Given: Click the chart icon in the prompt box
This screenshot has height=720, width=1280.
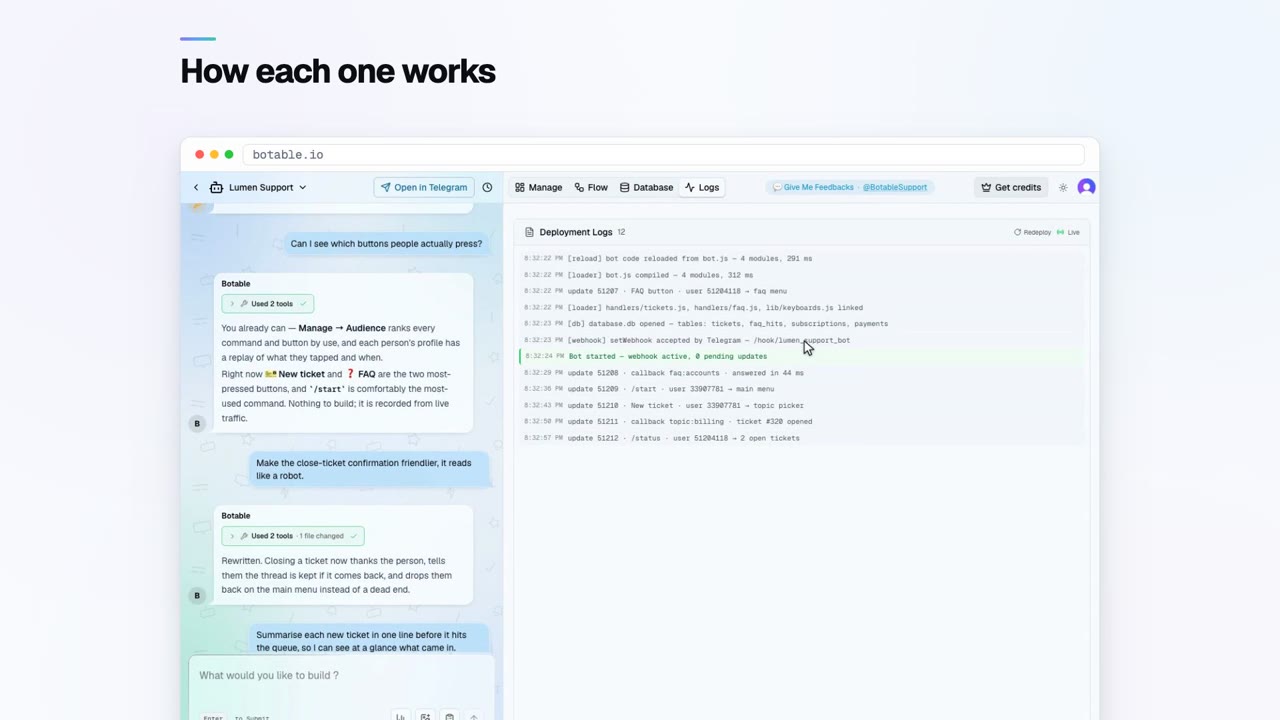Looking at the screenshot, I should click(400, 716).
